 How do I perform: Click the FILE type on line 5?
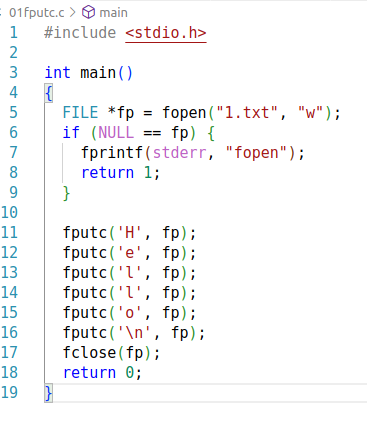pyautogui.click(x=80, y=113)
